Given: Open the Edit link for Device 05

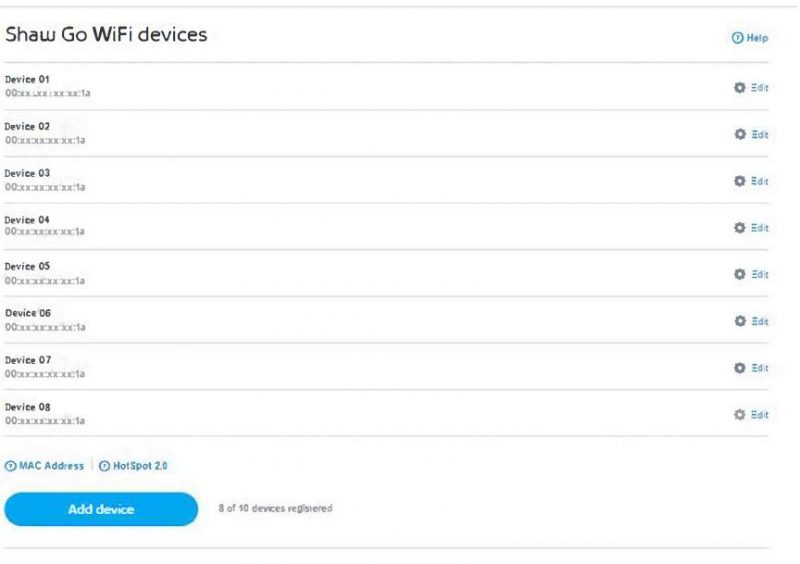Looking at the screenshot, I should (x=760, y=275).
